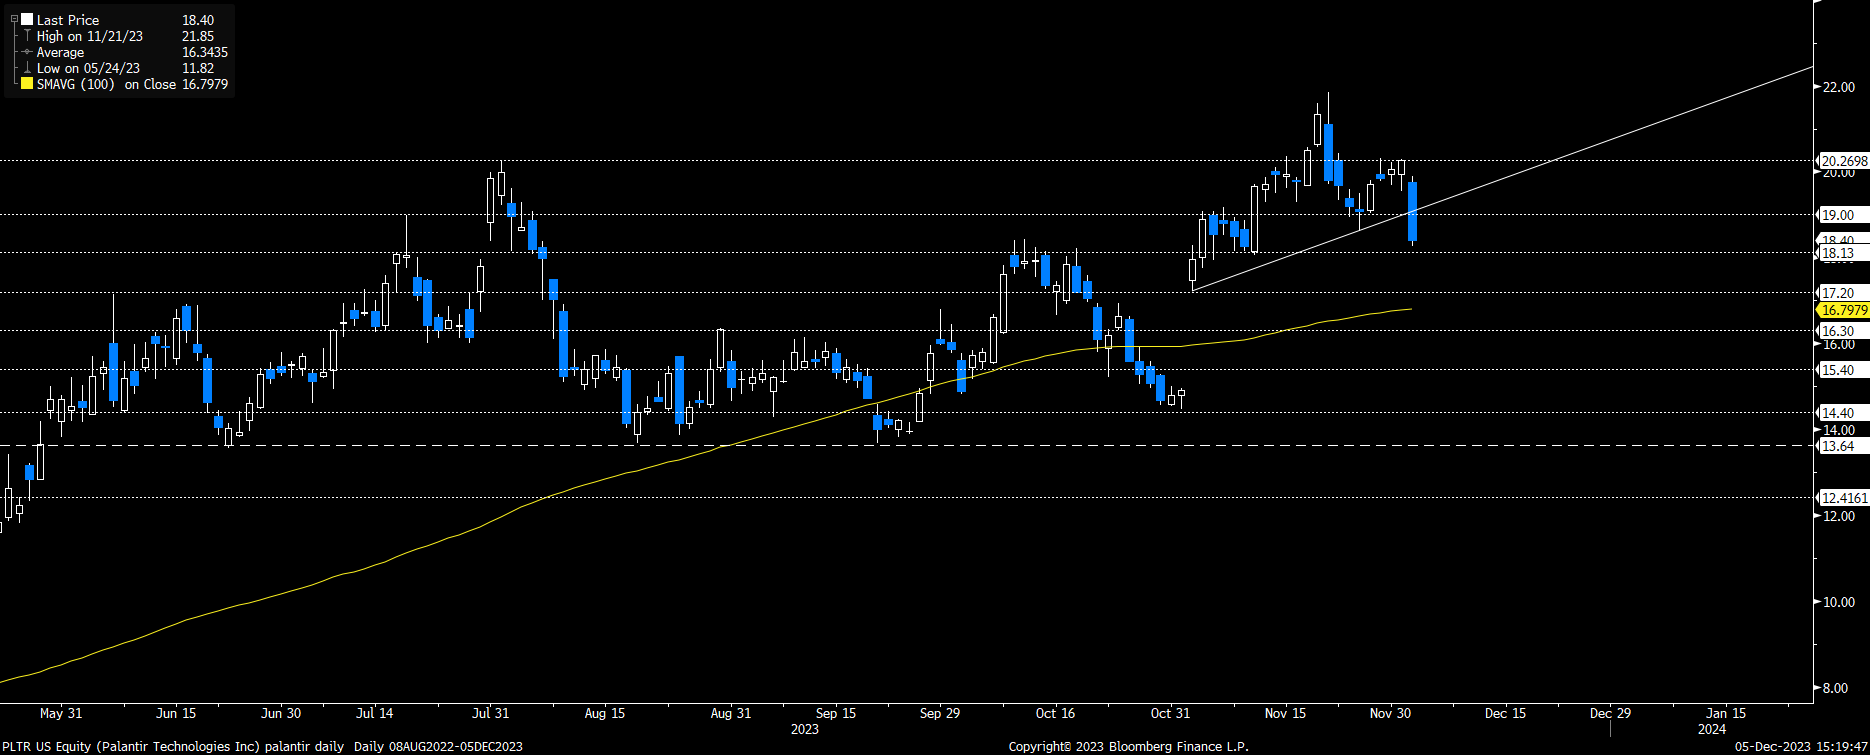Click the 'Low on 05/24/23' legend label
1870x755 pixels.
click(88, 68)
